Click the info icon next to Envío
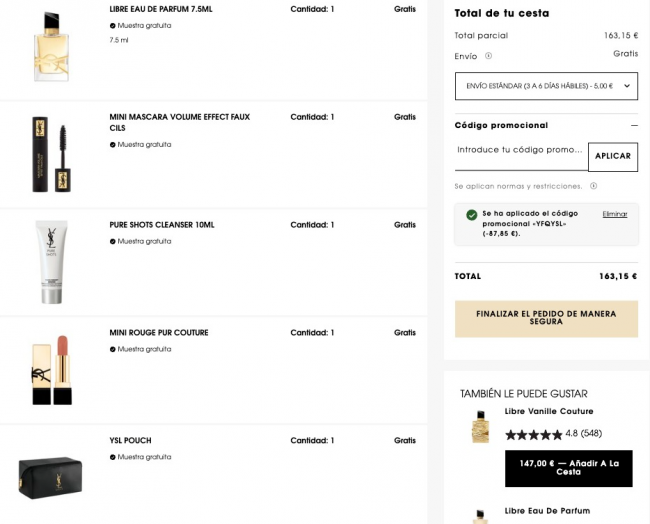This screenshot has height=524, width=650. point(489,56)
